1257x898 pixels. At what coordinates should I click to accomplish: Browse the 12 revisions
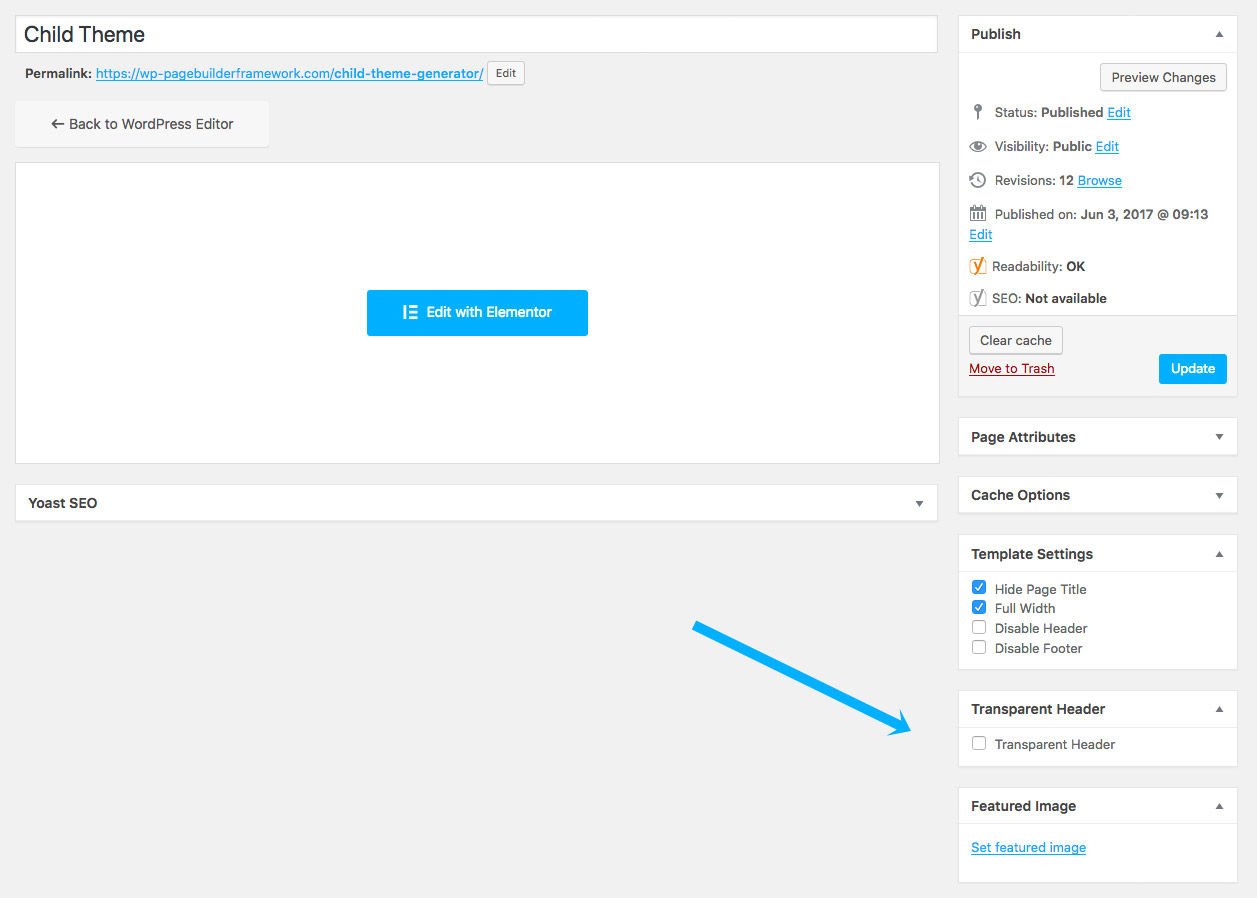coord(1099,180)
